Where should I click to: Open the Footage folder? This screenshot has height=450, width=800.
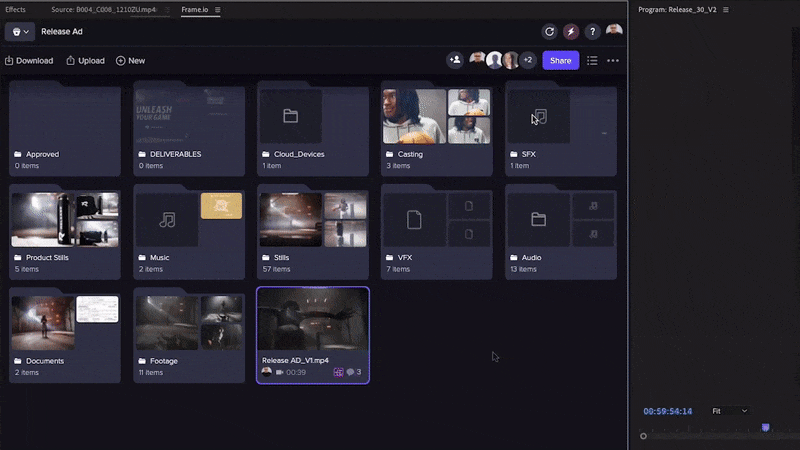189,337
